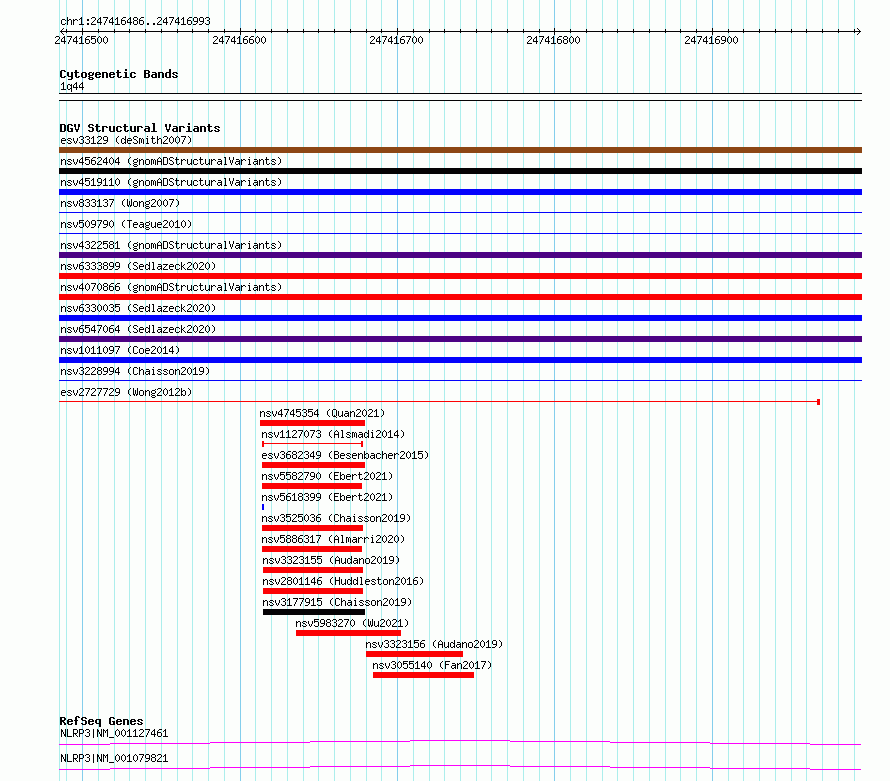Open the nsv1011097 (Coe2014) label

click(120, 350)
